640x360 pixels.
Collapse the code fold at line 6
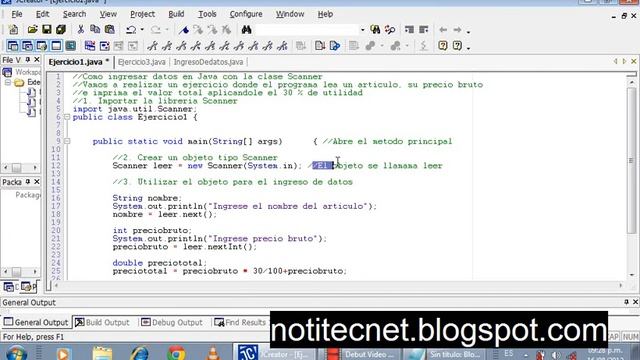click(x=67, y=117)
